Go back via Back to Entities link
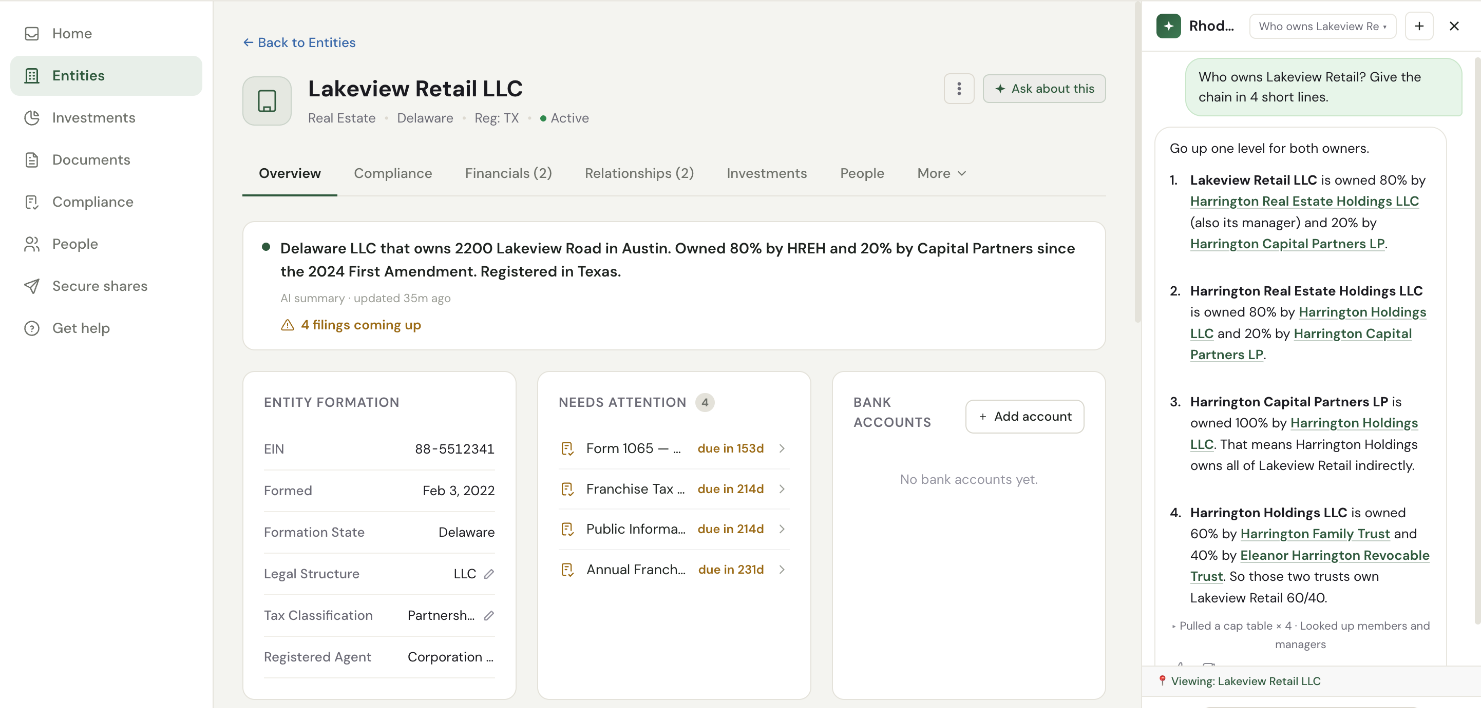Viewport: 1481px width, 708px height. coord(299,42)
